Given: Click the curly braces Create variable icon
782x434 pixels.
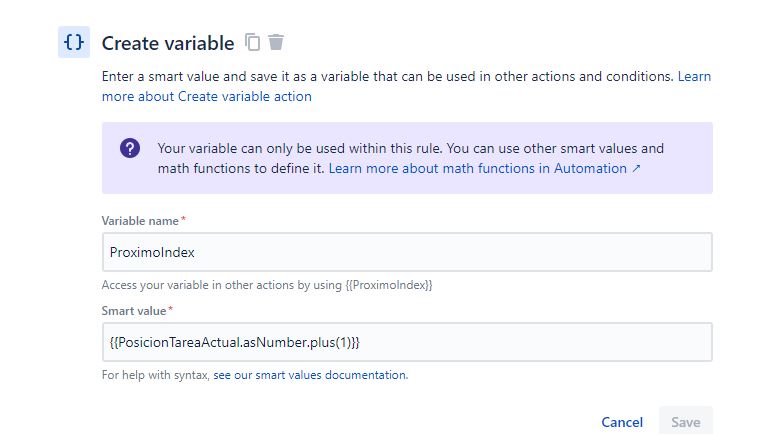Looking at the screenshot, I should [74, 42].
